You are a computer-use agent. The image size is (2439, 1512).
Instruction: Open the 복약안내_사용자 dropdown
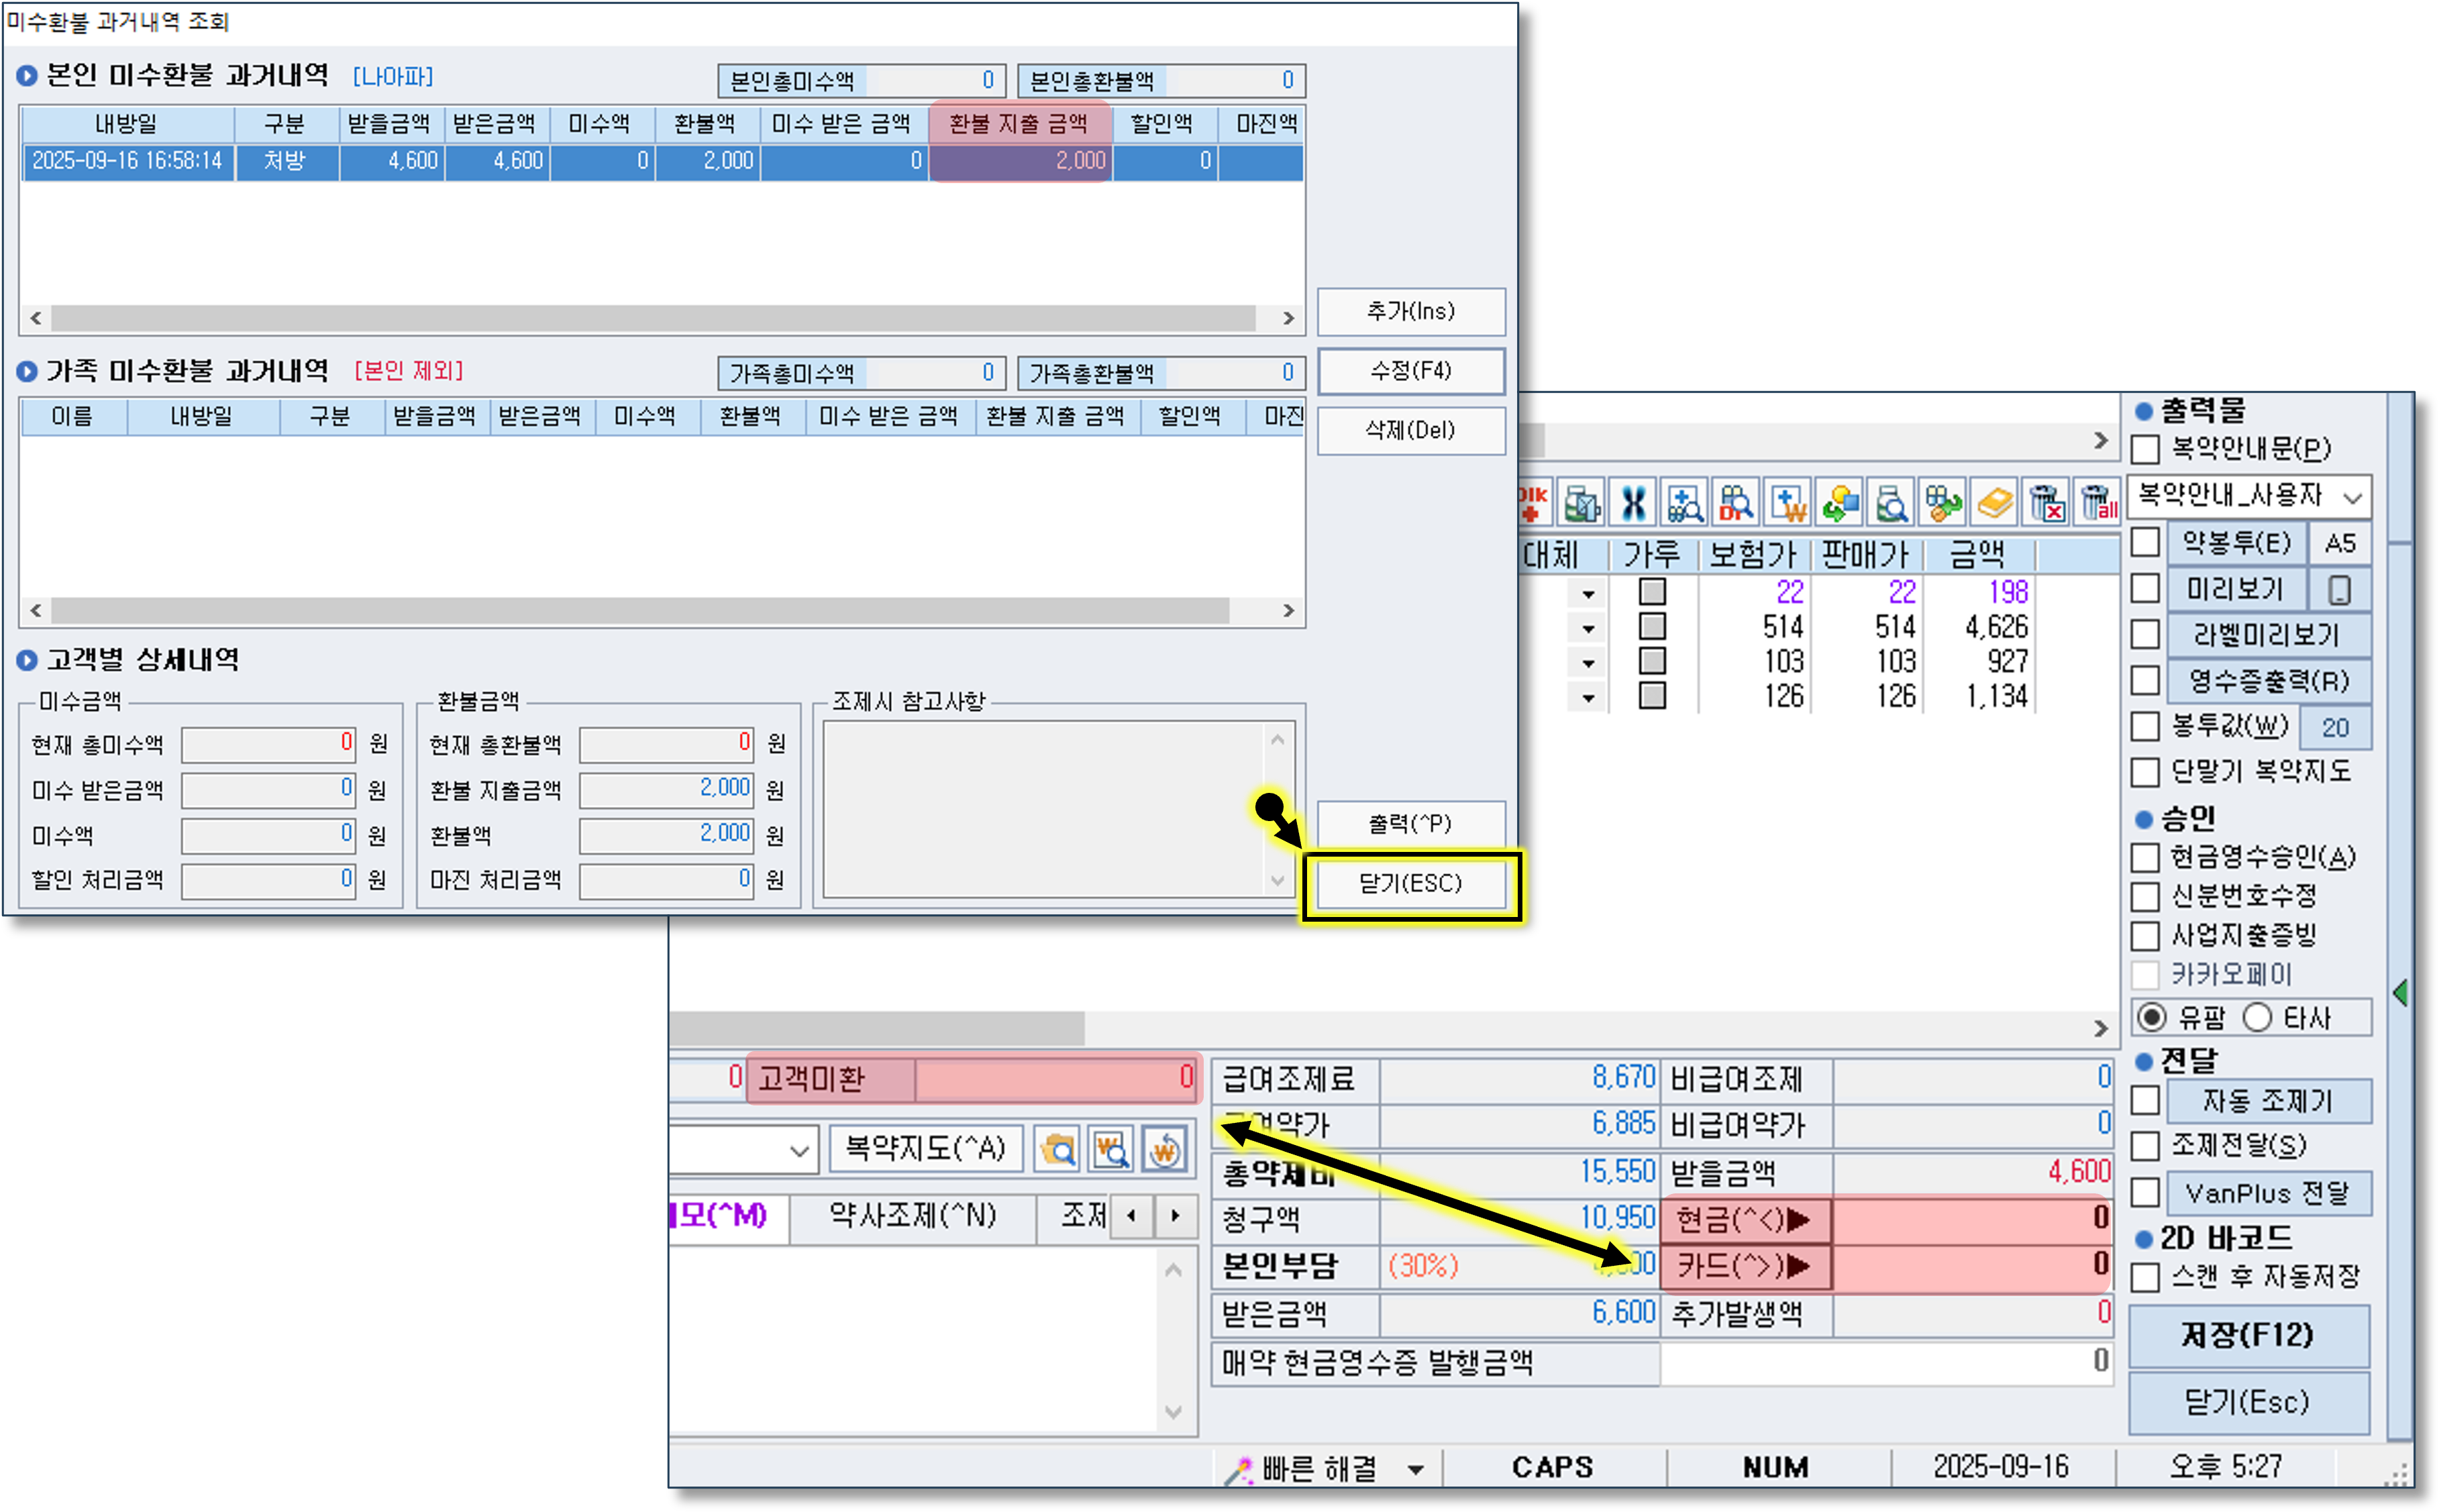point(2352,497)
